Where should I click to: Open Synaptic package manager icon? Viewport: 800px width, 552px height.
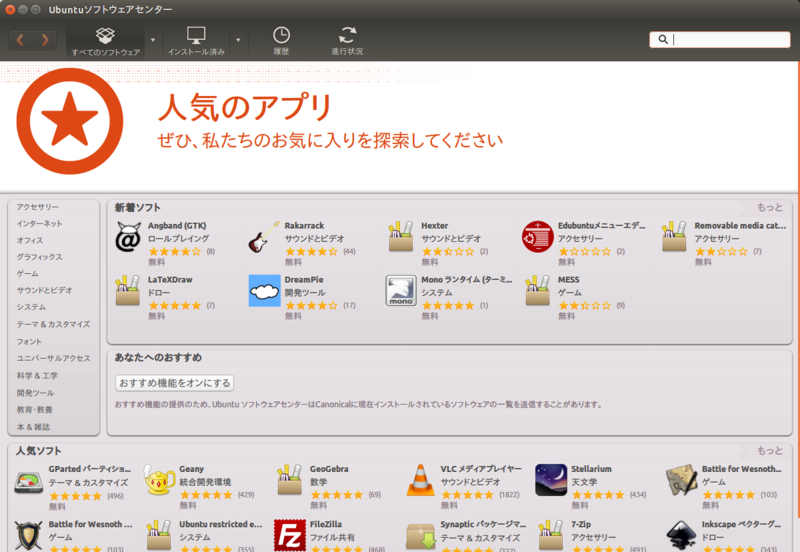pyautogui.click(x=420, y=536)
